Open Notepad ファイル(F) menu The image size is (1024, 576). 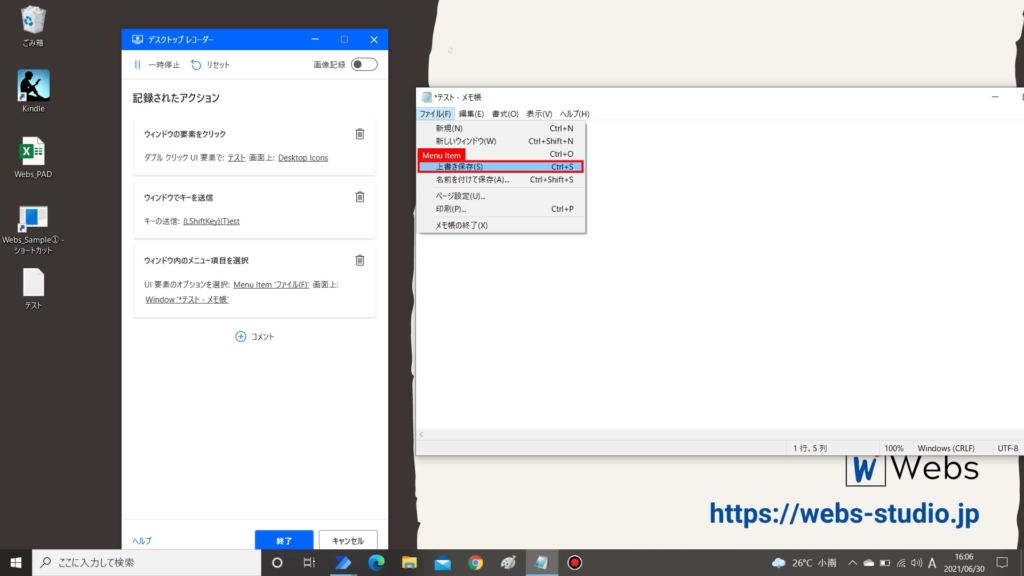tap(435, 114)
